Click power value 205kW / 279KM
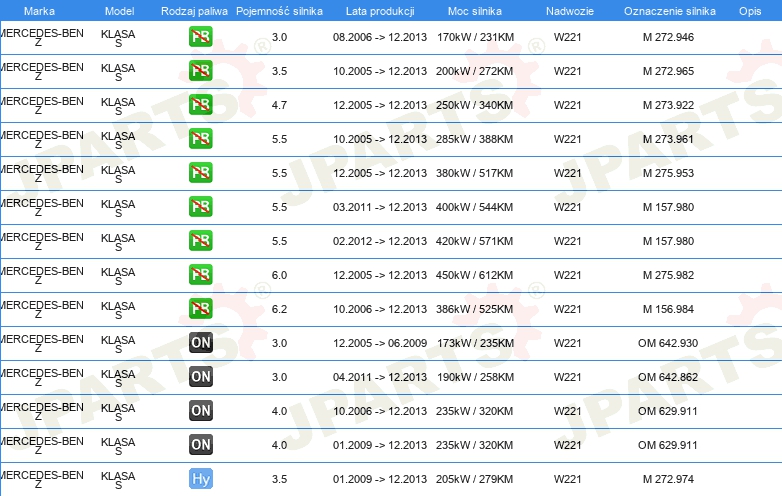This screenshot has width=782, height=496. point(474,479)
